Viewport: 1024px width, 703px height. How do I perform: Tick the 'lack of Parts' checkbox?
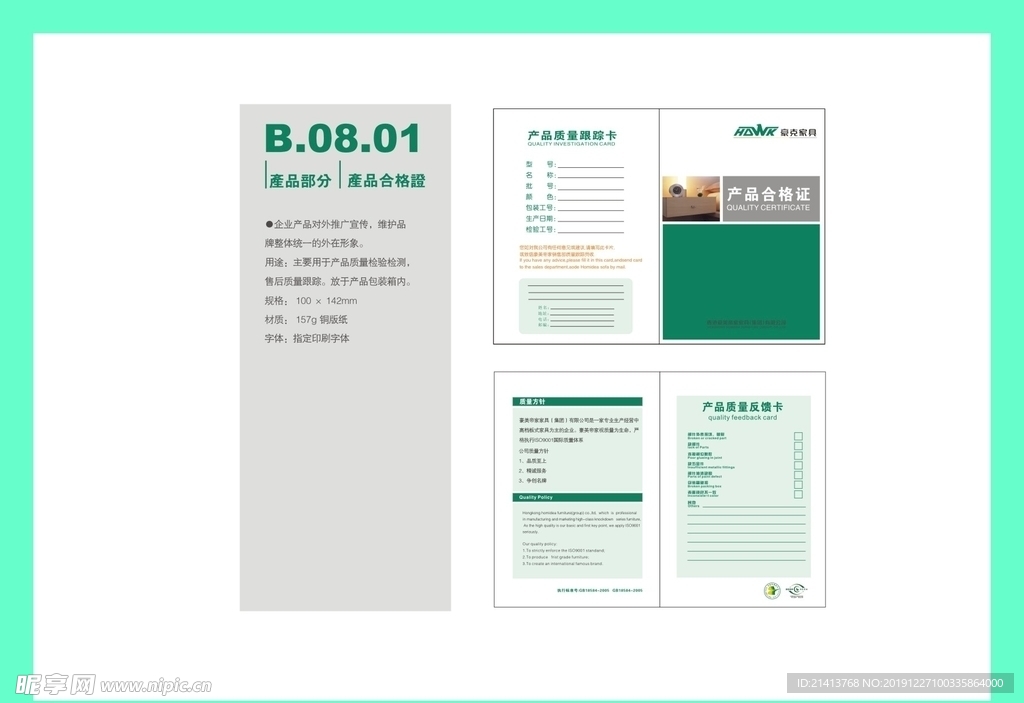(798, 446)
